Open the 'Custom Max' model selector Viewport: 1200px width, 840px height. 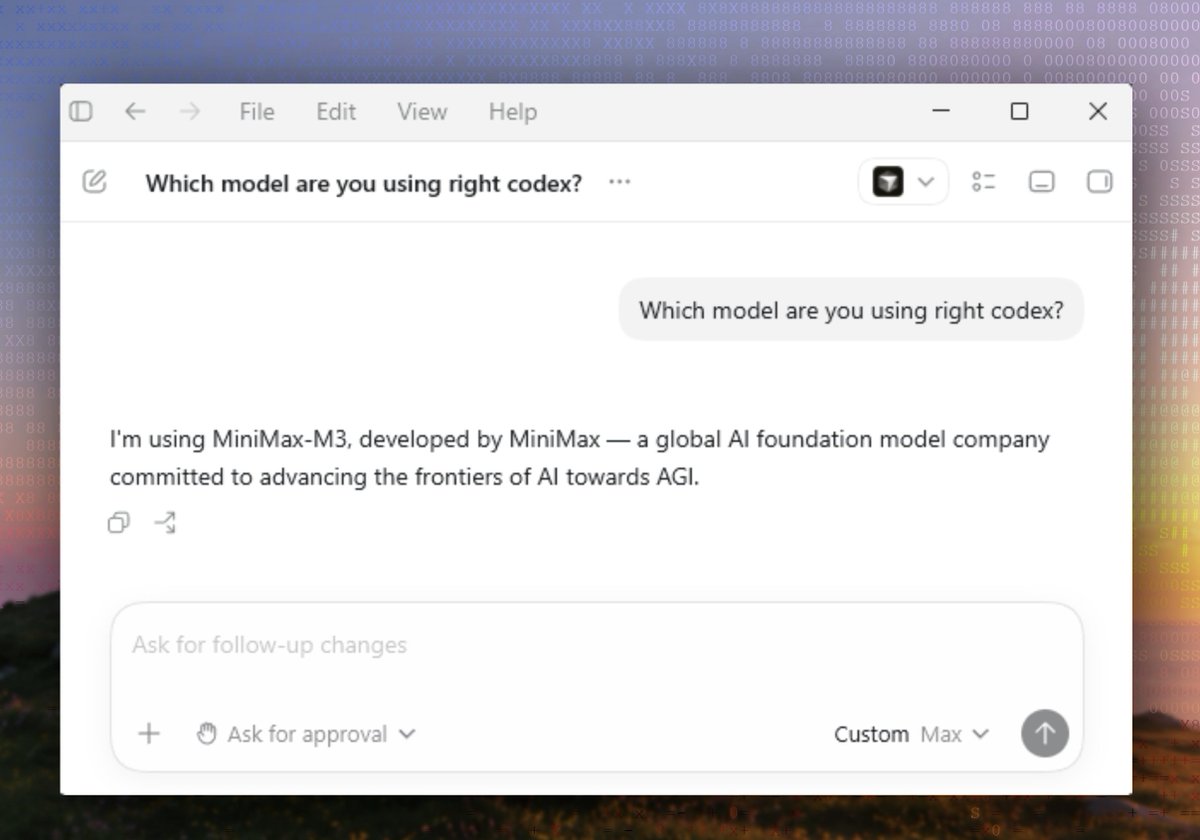[911, 734]
